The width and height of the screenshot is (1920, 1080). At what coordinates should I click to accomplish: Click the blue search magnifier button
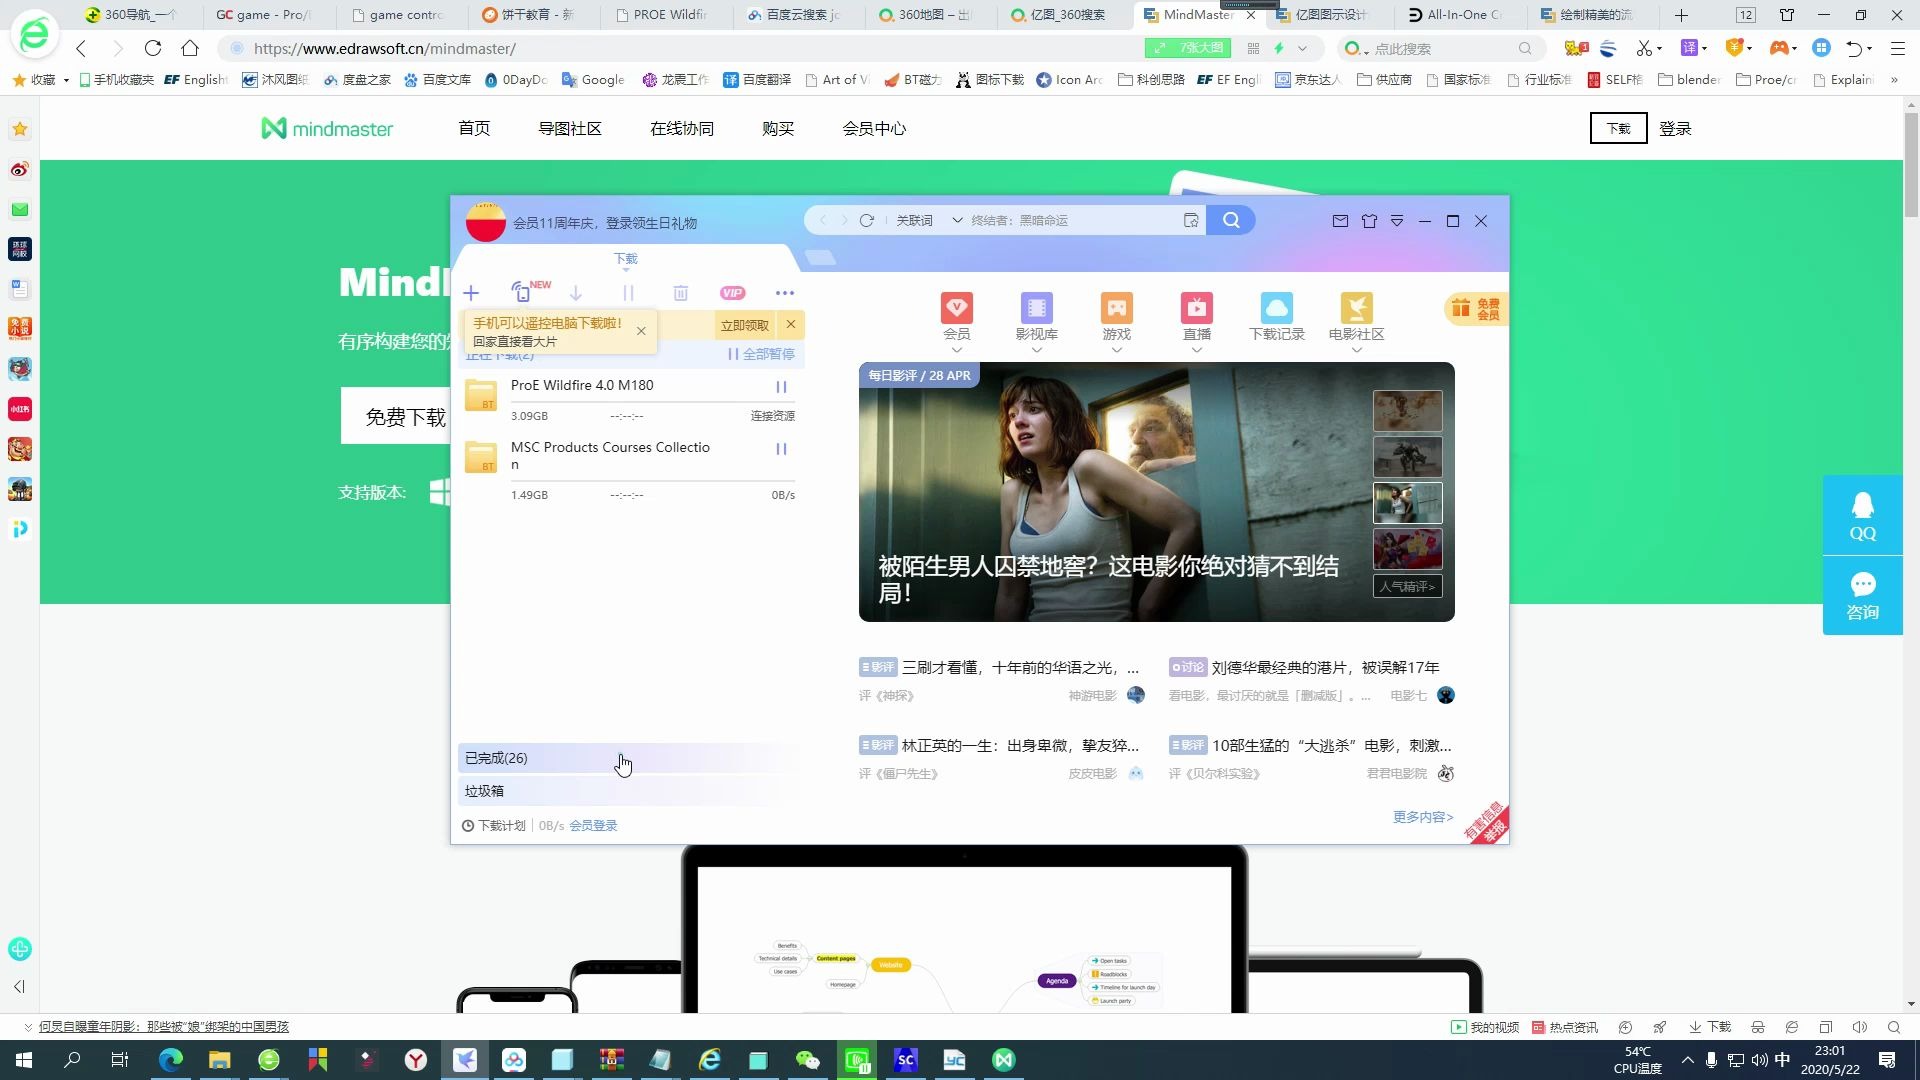(x=1231, y=220)
